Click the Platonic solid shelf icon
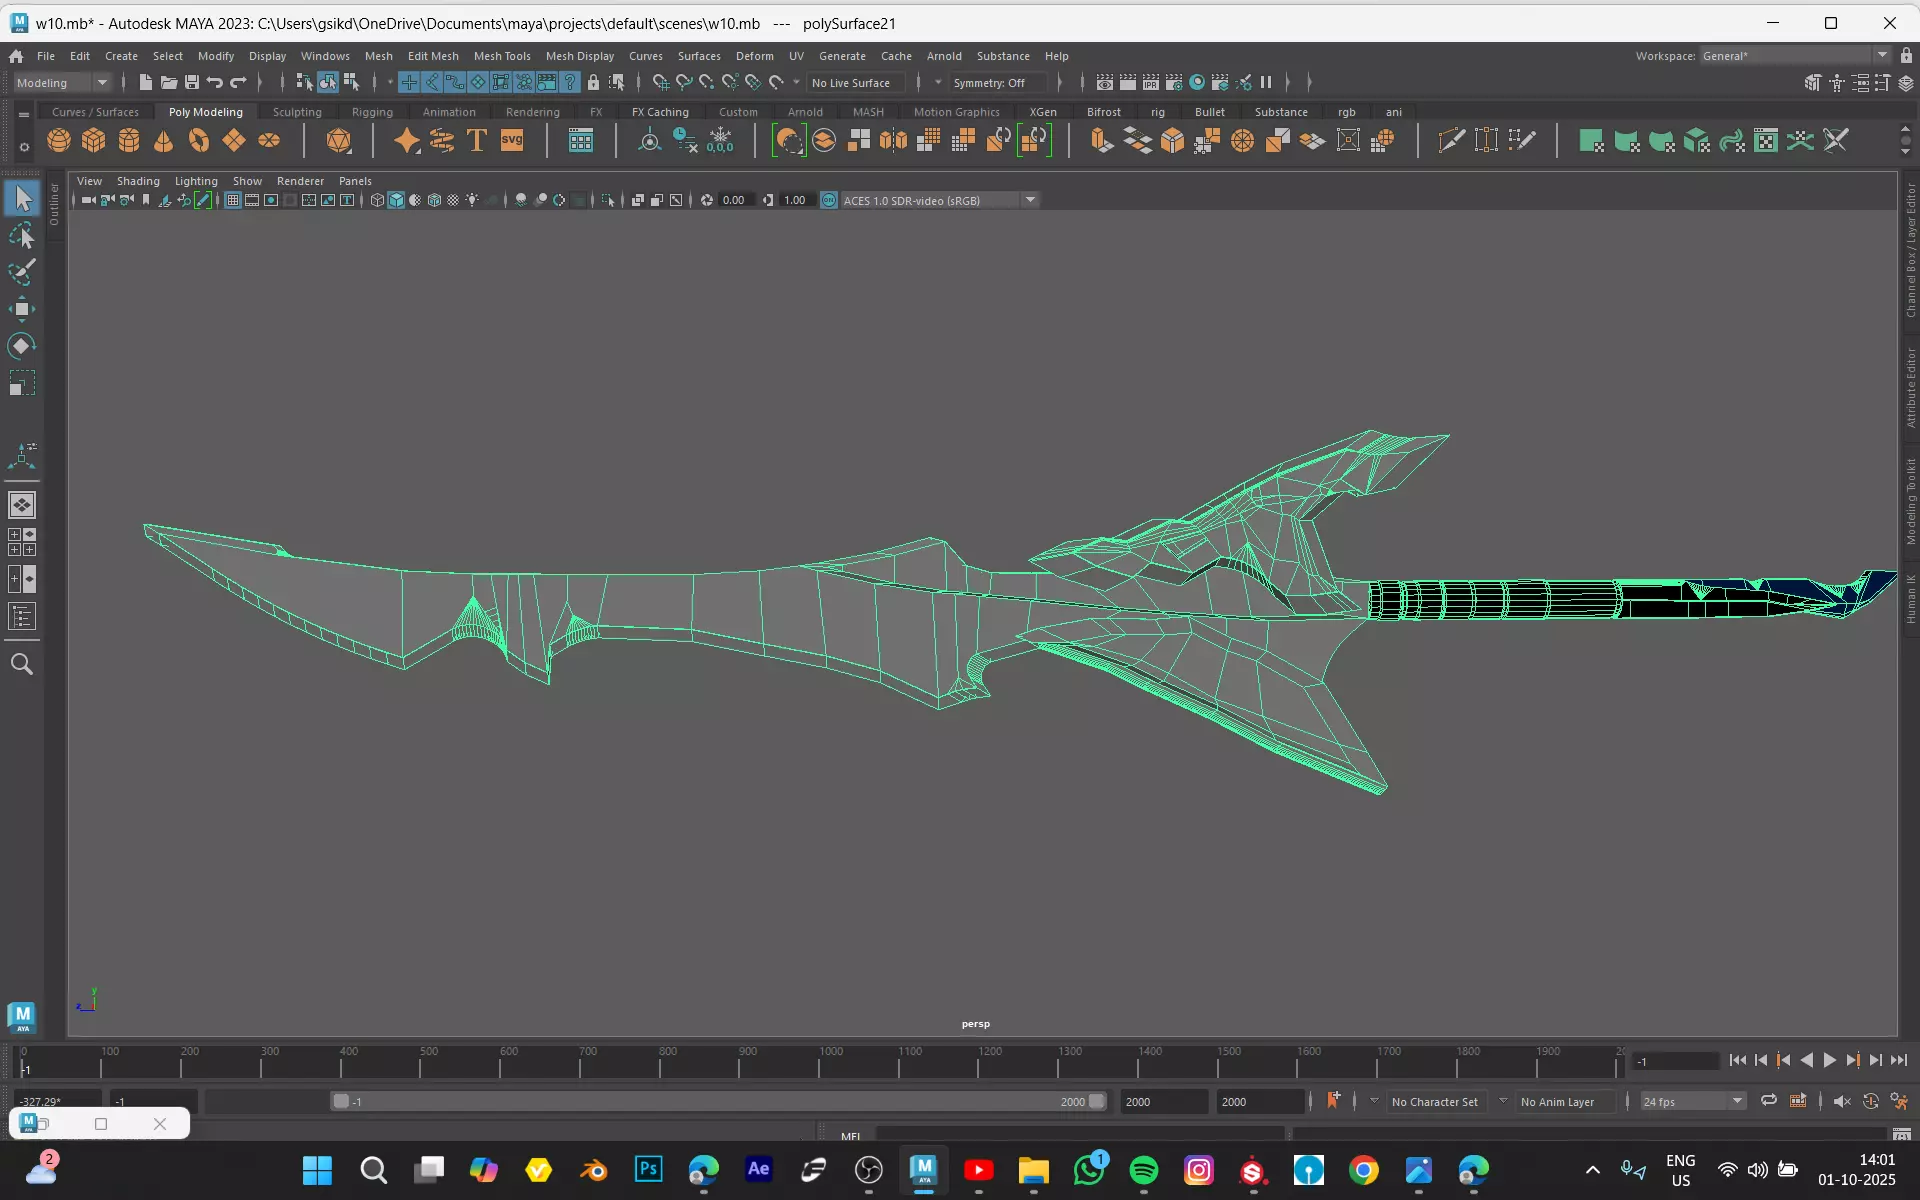The image size is (1920, 1200). (x=339, y=141)
